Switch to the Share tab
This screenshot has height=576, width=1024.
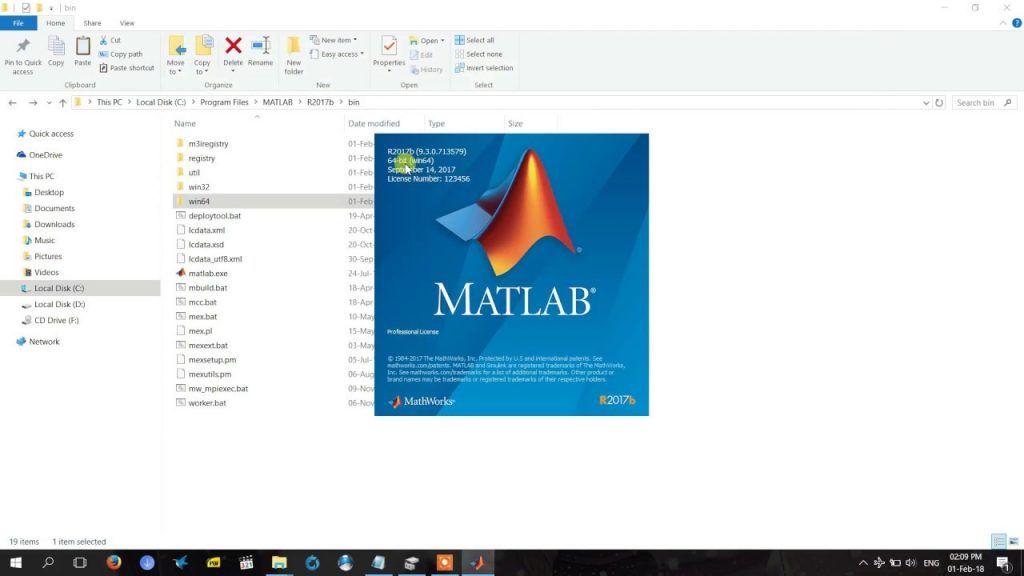(92, 23)
